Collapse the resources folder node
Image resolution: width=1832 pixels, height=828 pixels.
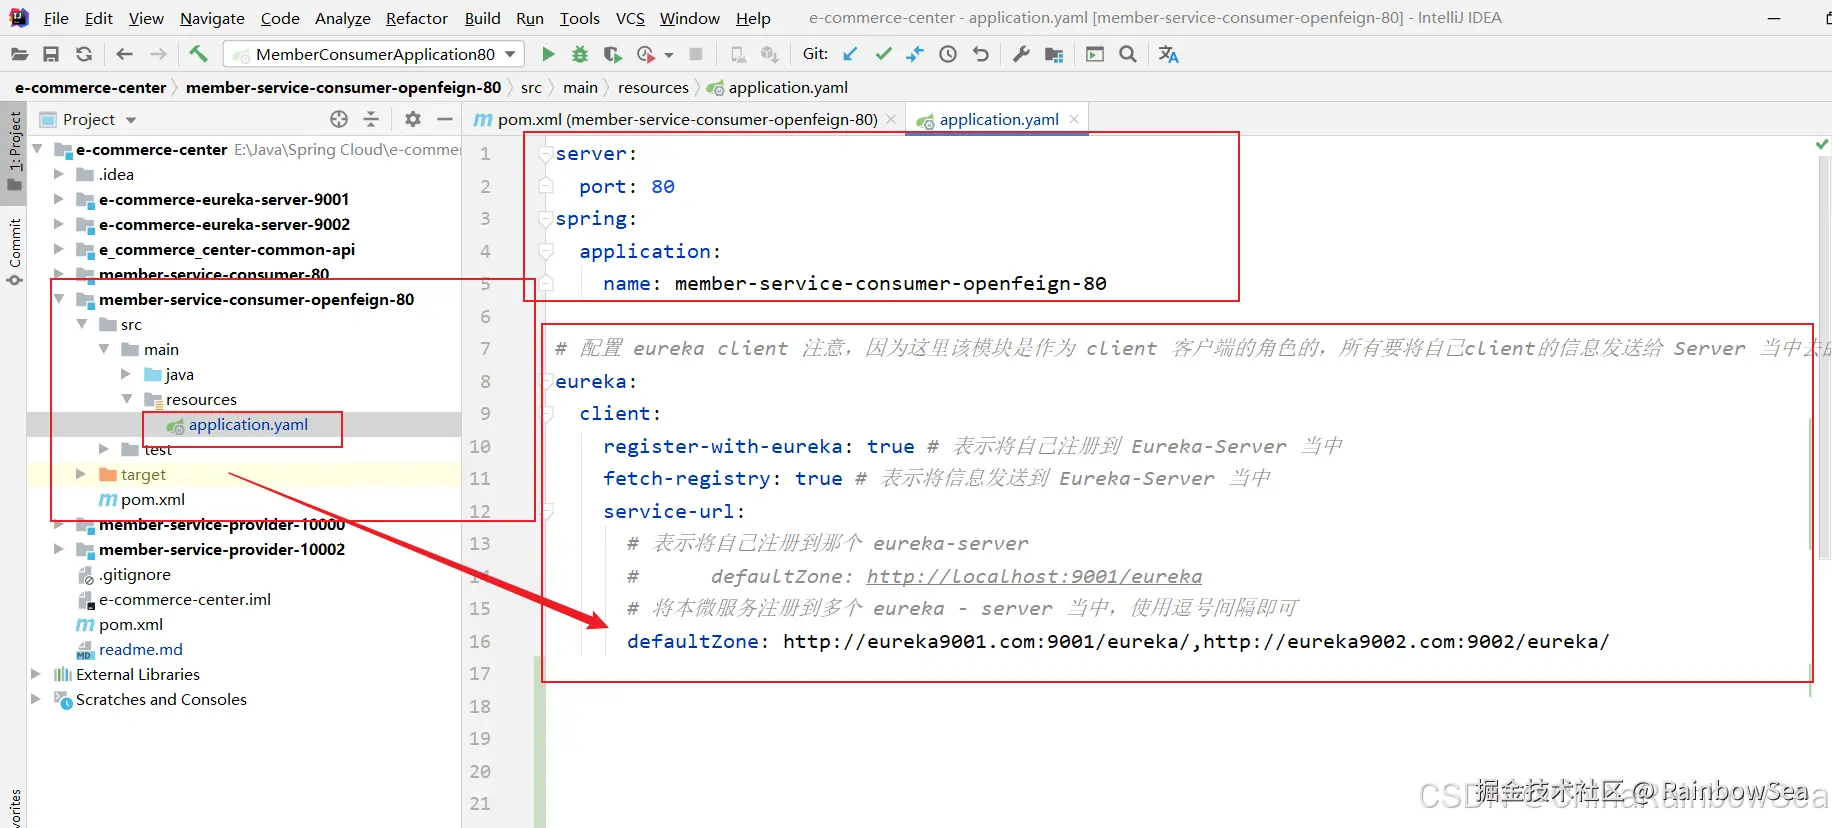127,399
